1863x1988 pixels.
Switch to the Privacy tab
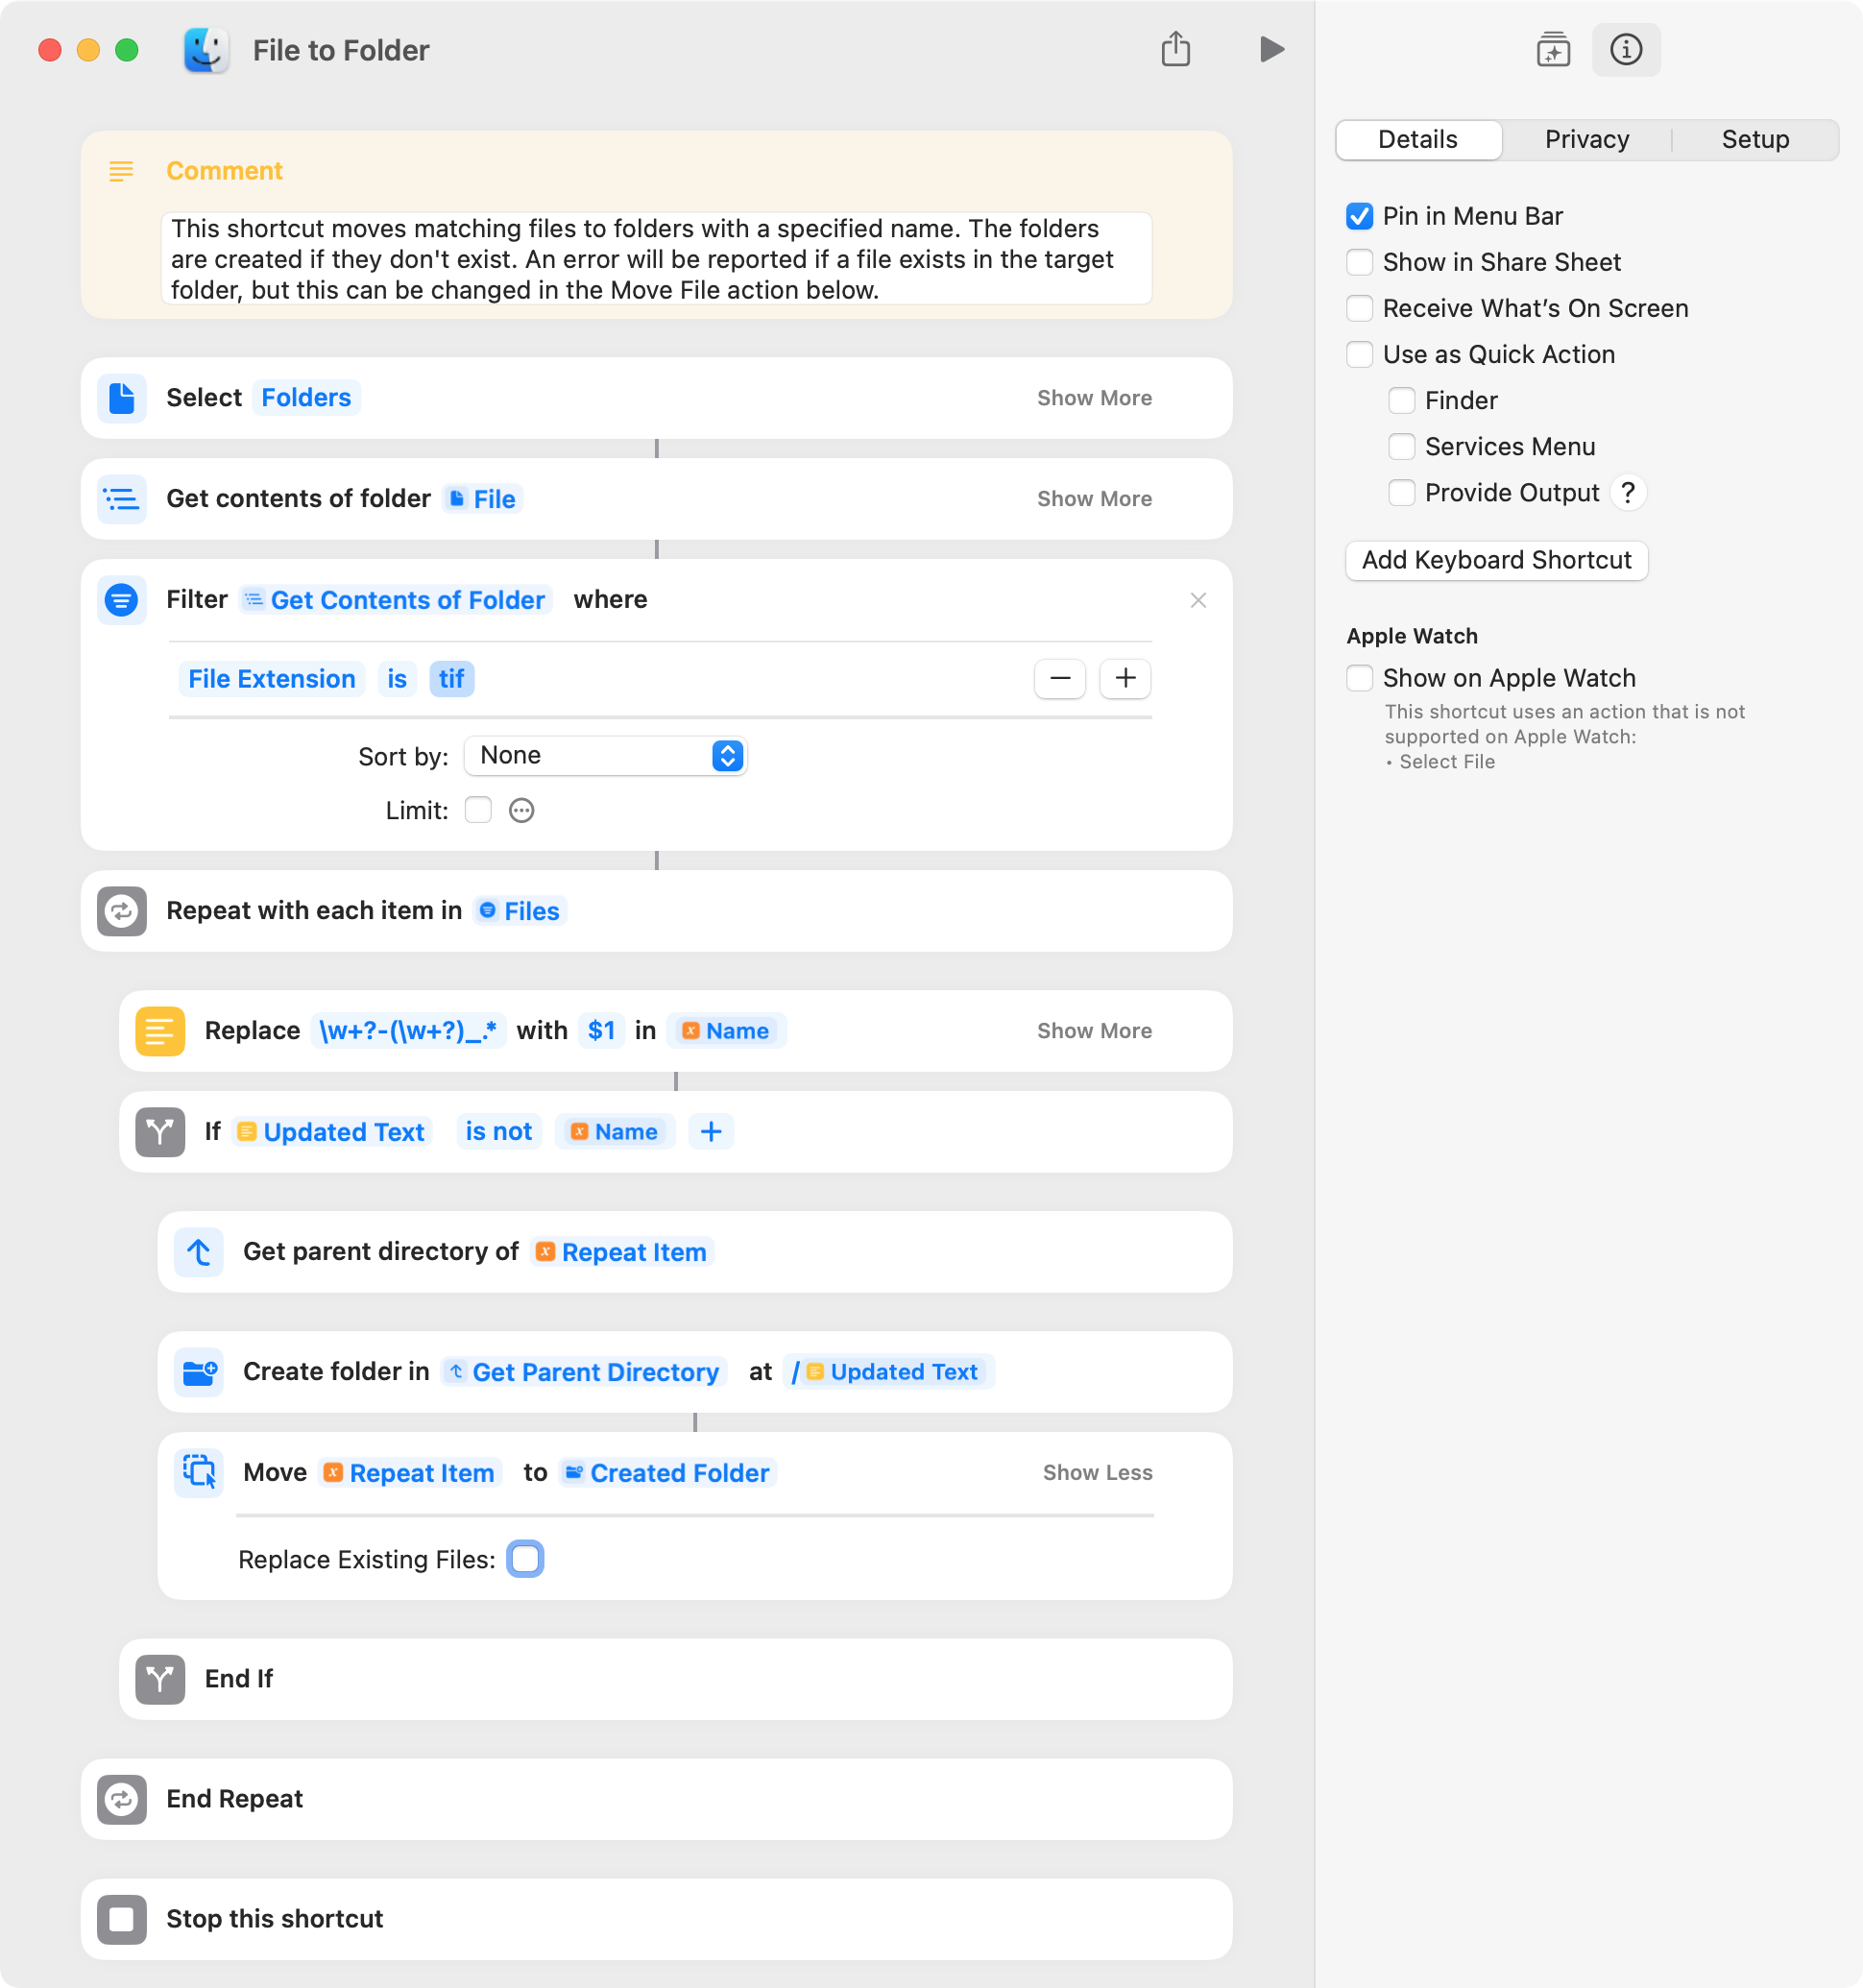tap(1587, 139)
